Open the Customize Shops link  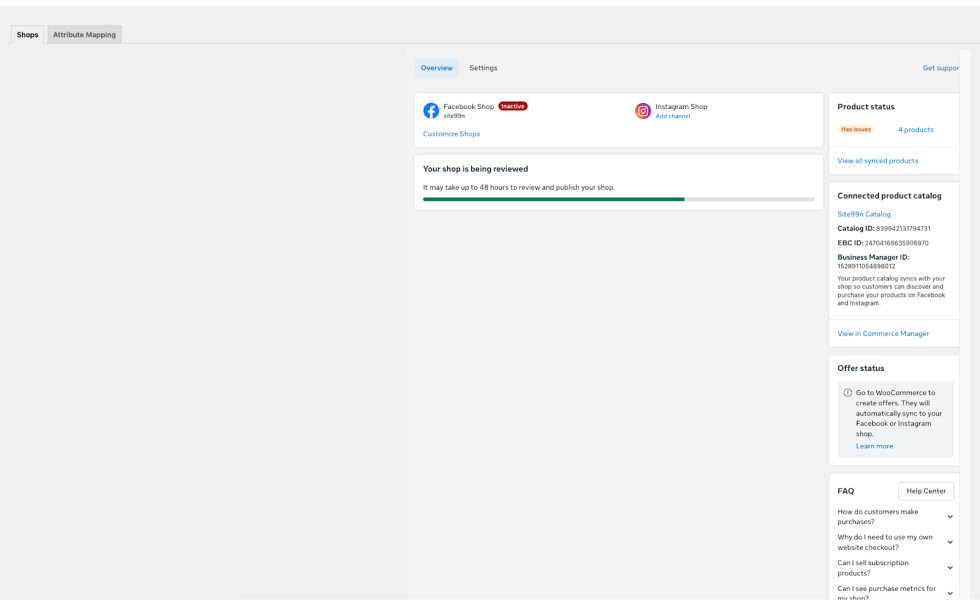(x=451, y=134)
